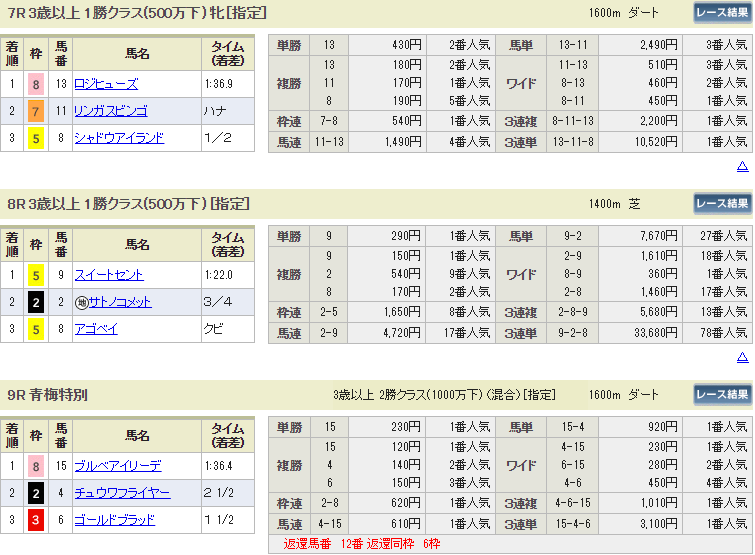Click 7R distance label 1600m ダート
The width and height of the screenshot is (755, 555).
pyautogui.click(x=623, y=13)
